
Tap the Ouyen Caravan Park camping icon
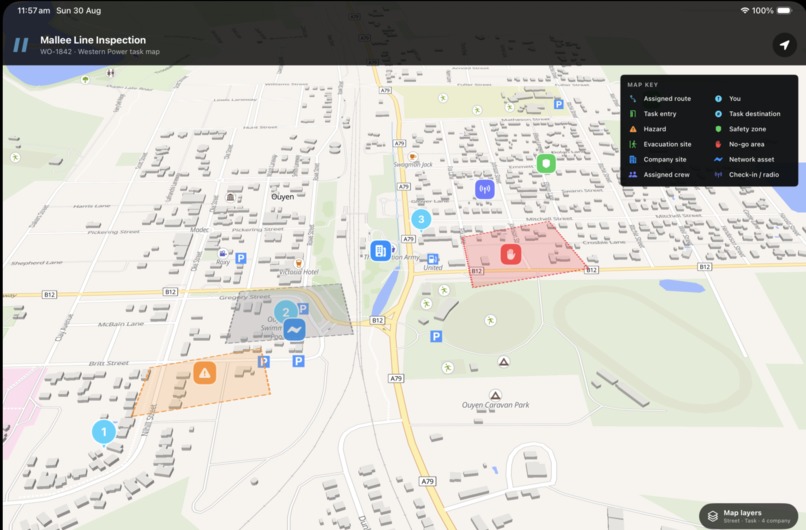(x=495, y=395)
